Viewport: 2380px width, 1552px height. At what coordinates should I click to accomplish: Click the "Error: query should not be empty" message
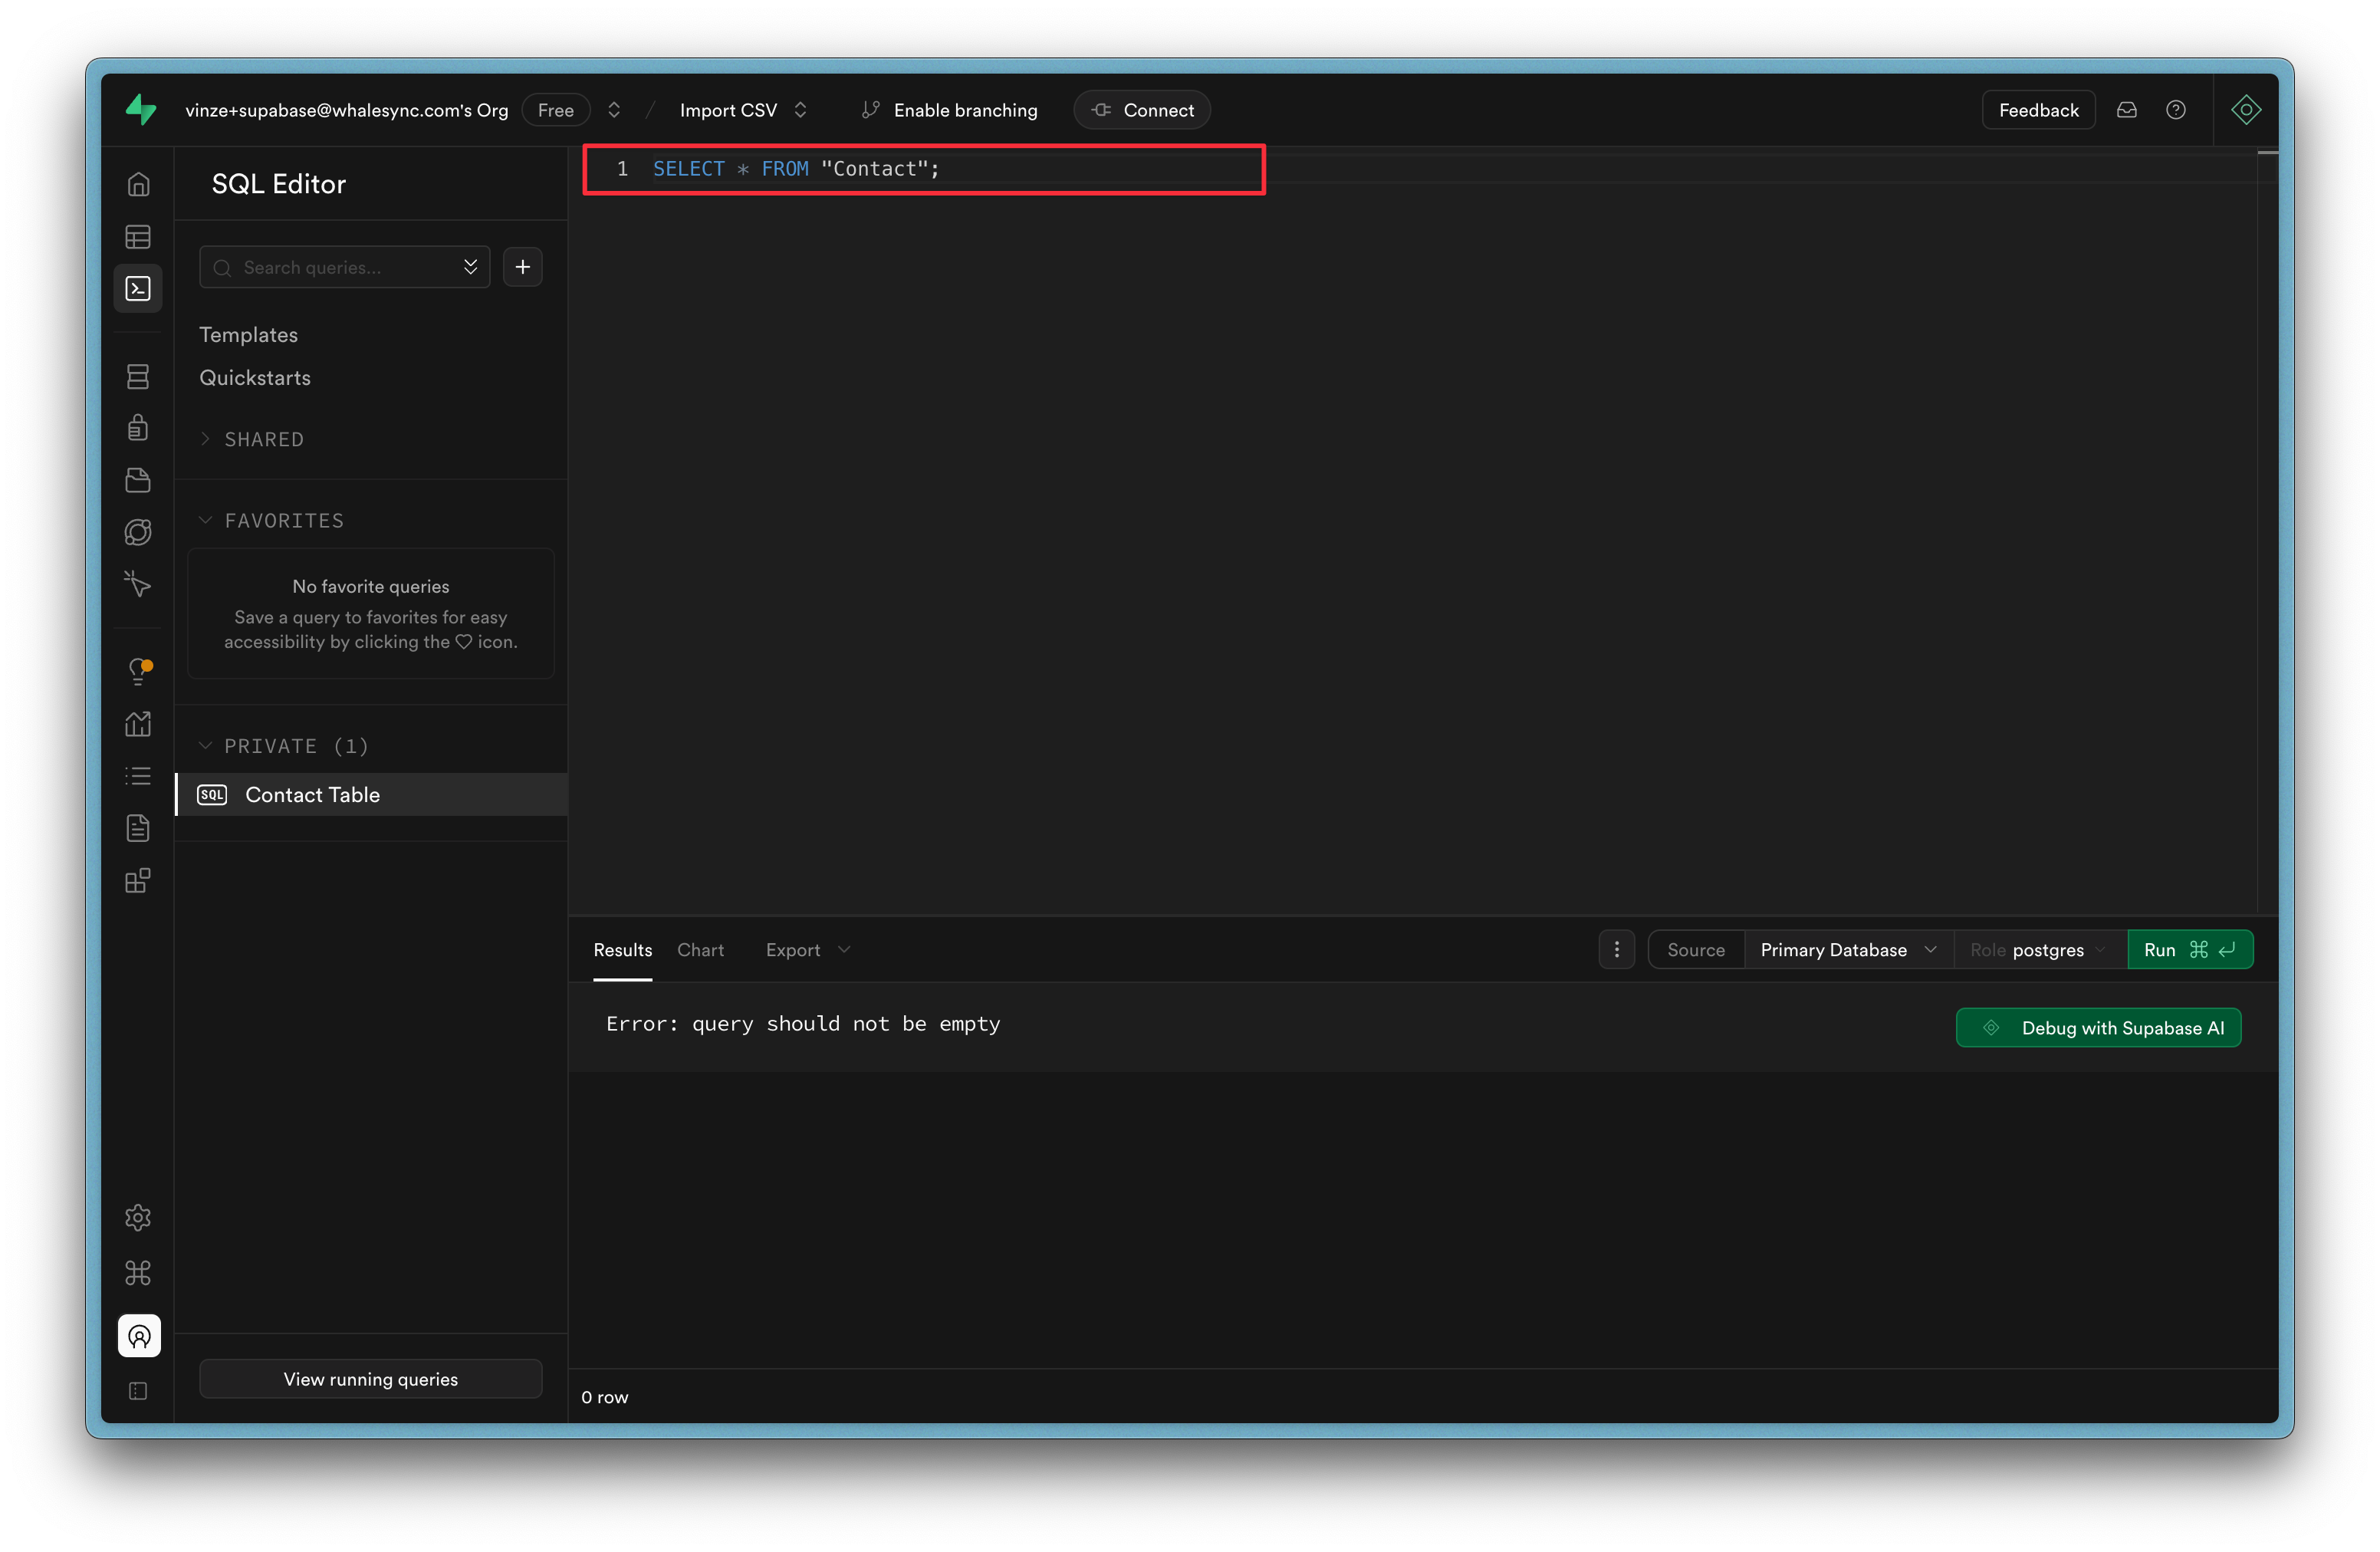[803, 1024]
